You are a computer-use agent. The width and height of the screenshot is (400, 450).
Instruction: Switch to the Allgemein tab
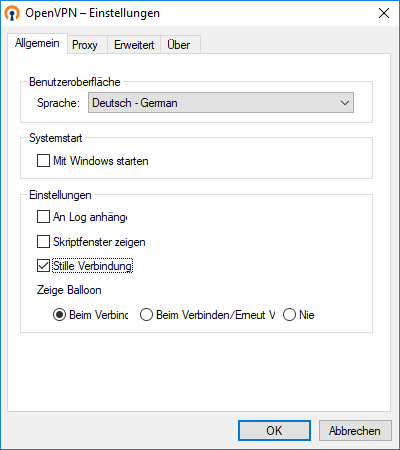37,43
